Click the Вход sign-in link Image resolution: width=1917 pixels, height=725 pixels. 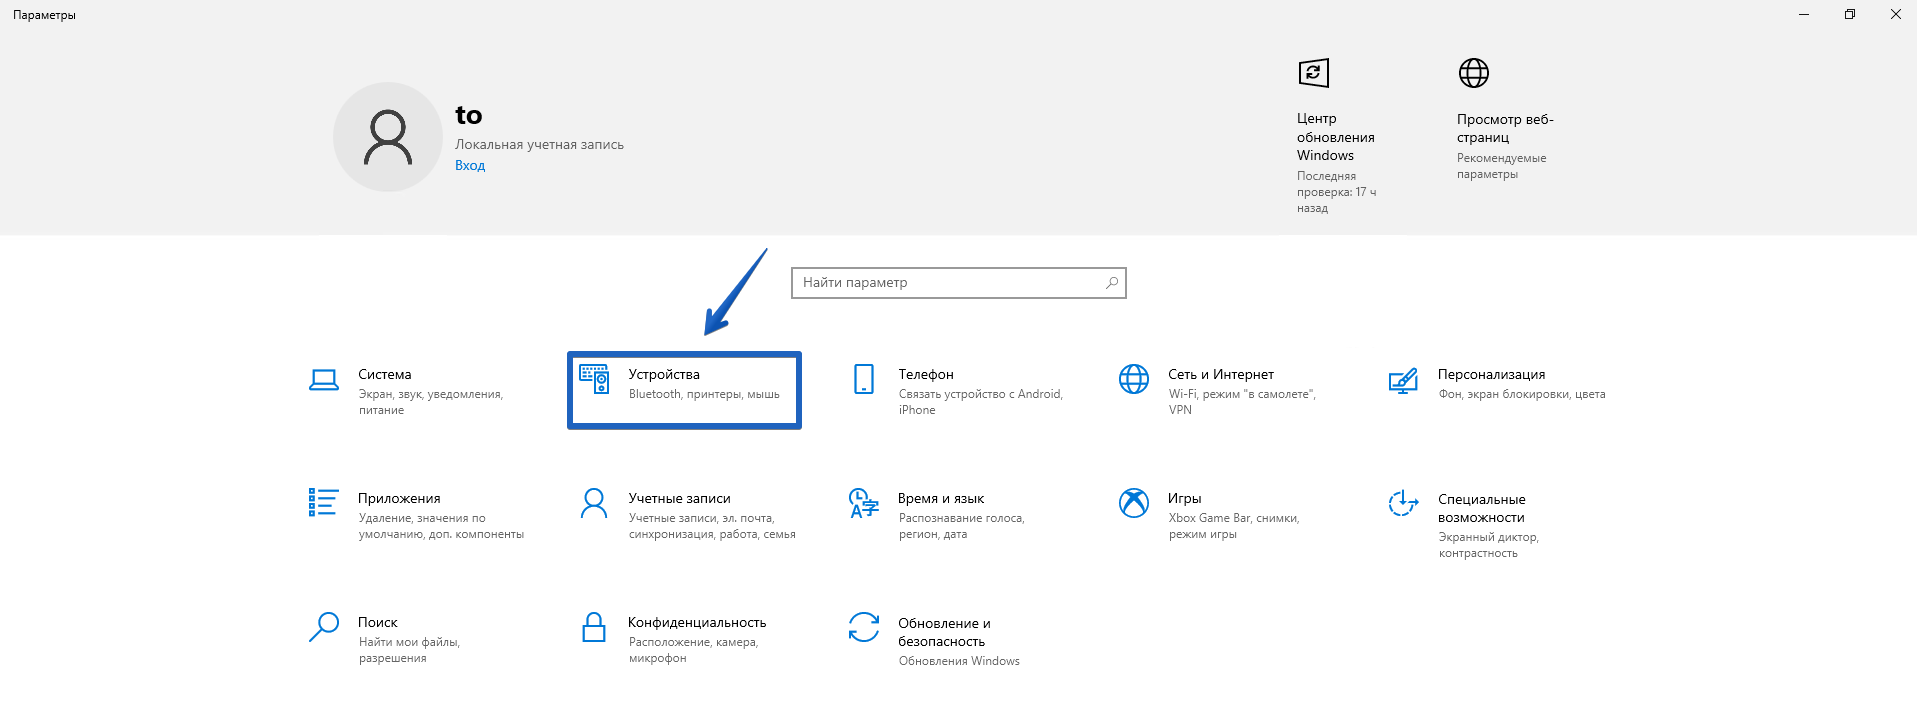click(470, 166)
